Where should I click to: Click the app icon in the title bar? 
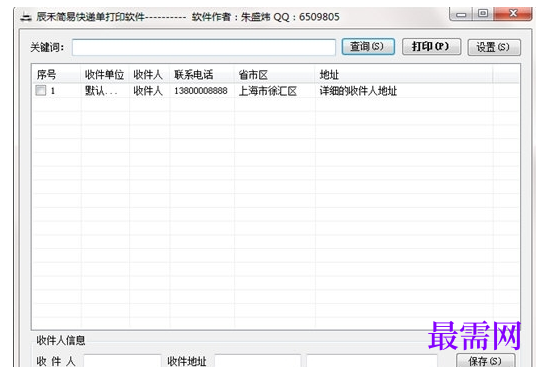[x=26, y=17]
